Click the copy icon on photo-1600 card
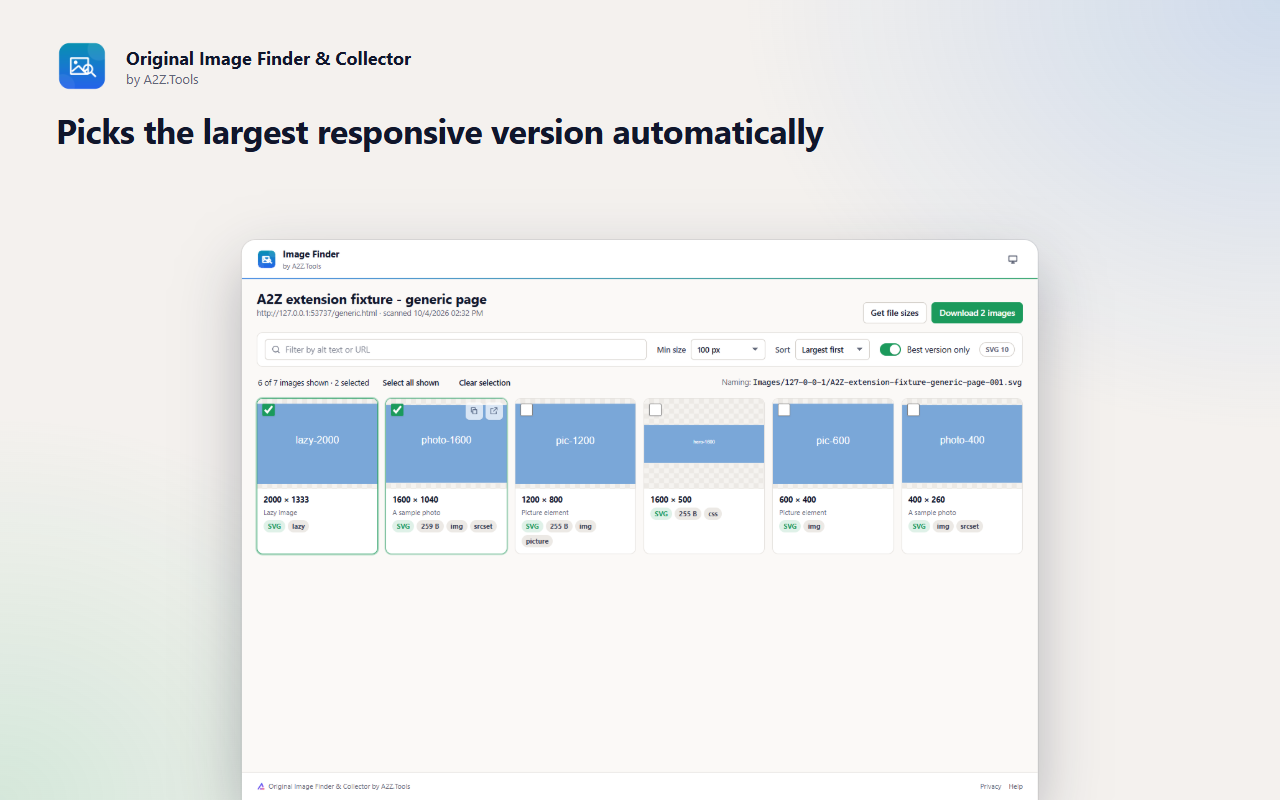 tap(474, 411)
